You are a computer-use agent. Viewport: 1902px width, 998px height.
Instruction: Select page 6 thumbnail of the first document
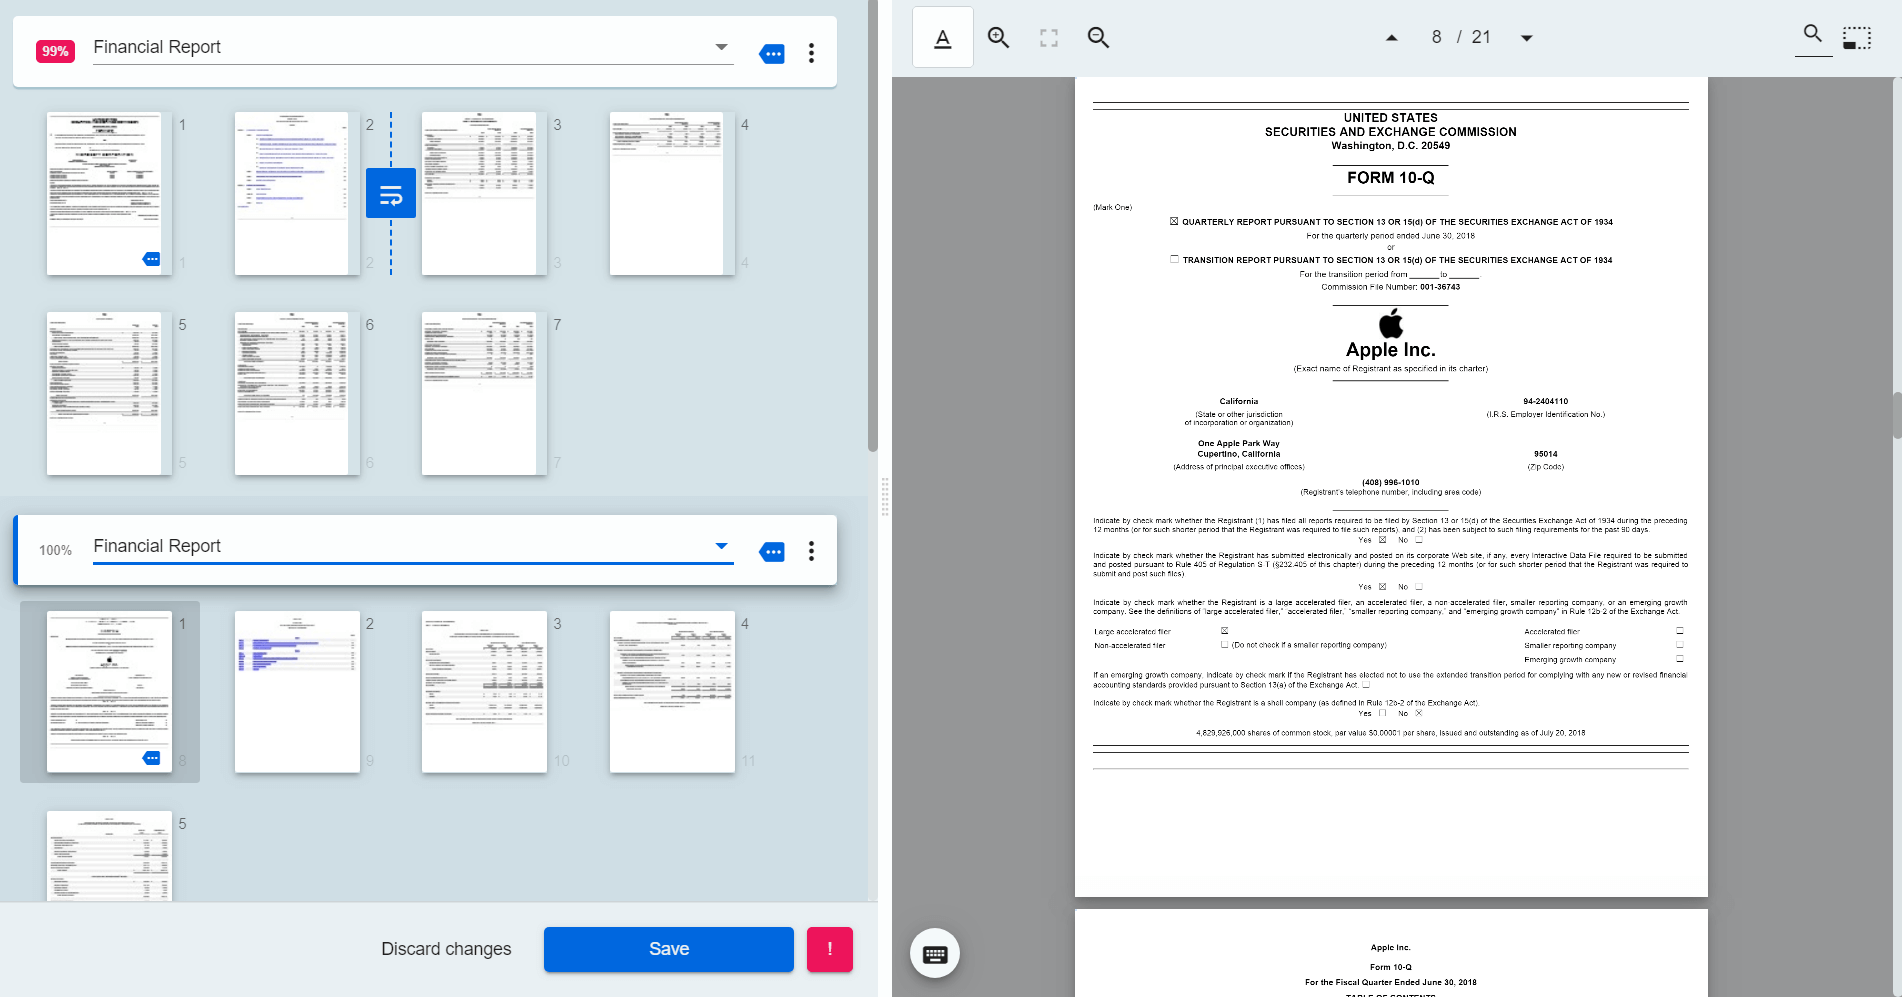[297, 393]
